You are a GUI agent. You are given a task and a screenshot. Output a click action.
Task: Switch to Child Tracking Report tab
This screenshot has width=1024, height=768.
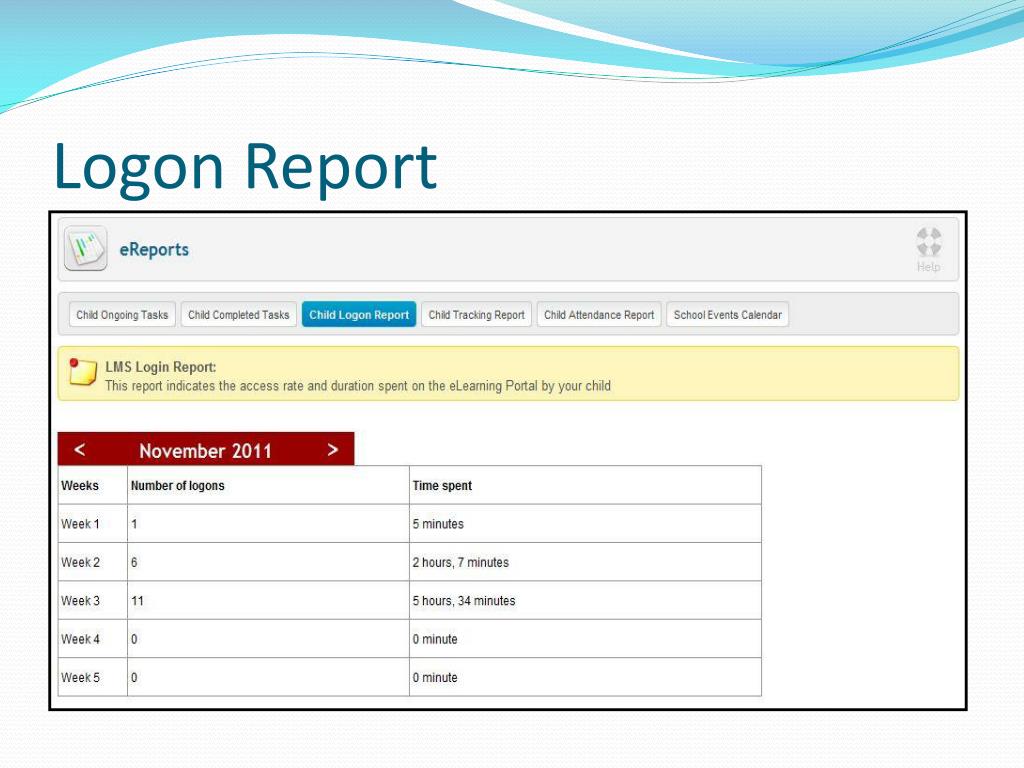[x=477, y=315]
